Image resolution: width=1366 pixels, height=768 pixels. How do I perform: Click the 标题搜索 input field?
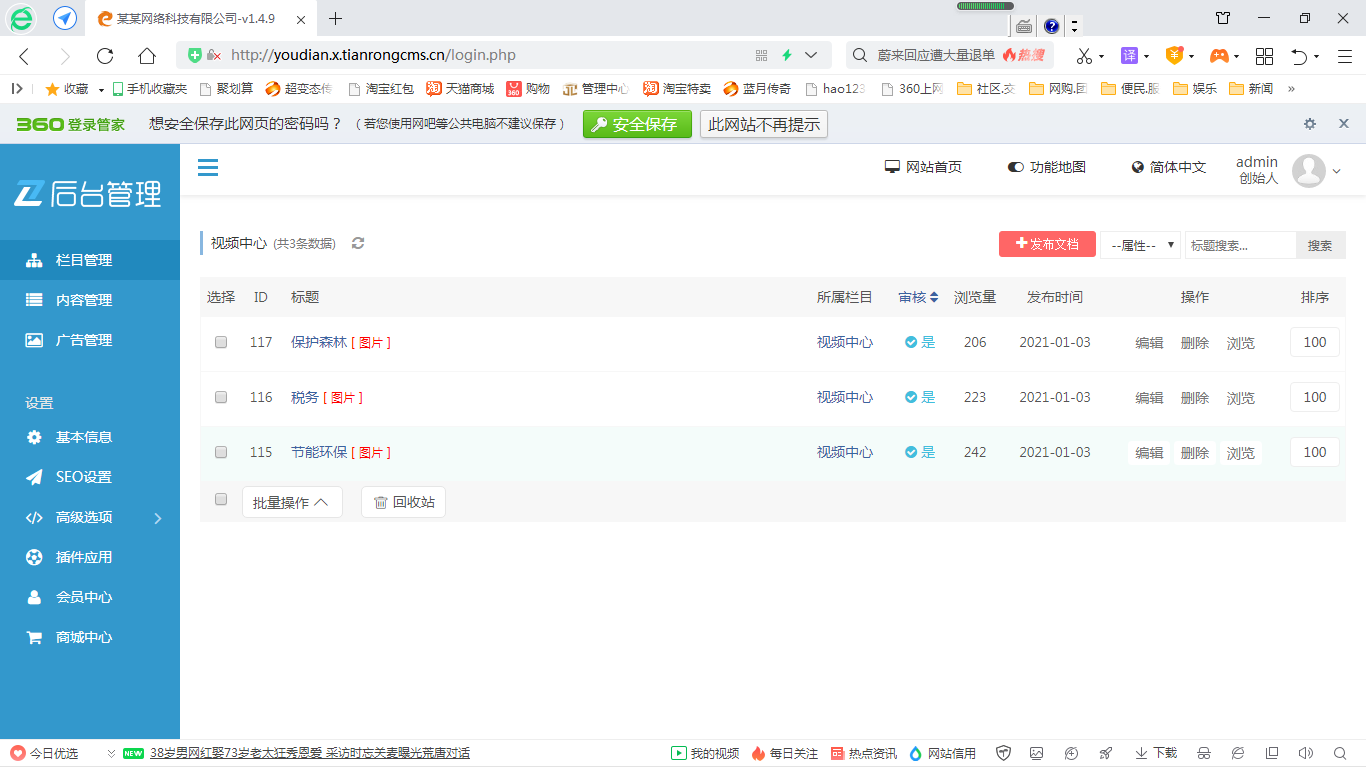pyautogui.click(x=1240, y=245)
